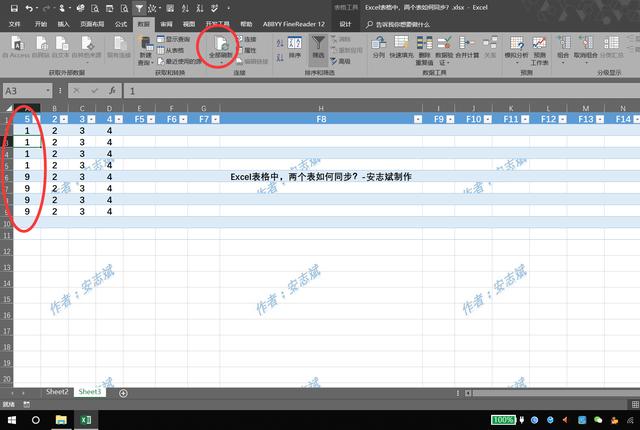
Task: Click Text to Columns
Action: [379, 47]
